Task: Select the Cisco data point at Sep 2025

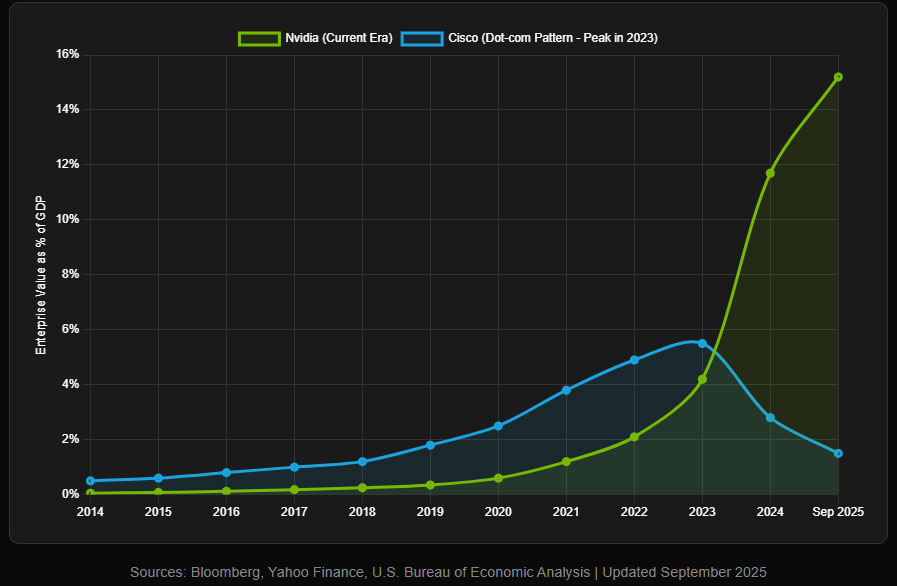Action: tap(838, 453)
